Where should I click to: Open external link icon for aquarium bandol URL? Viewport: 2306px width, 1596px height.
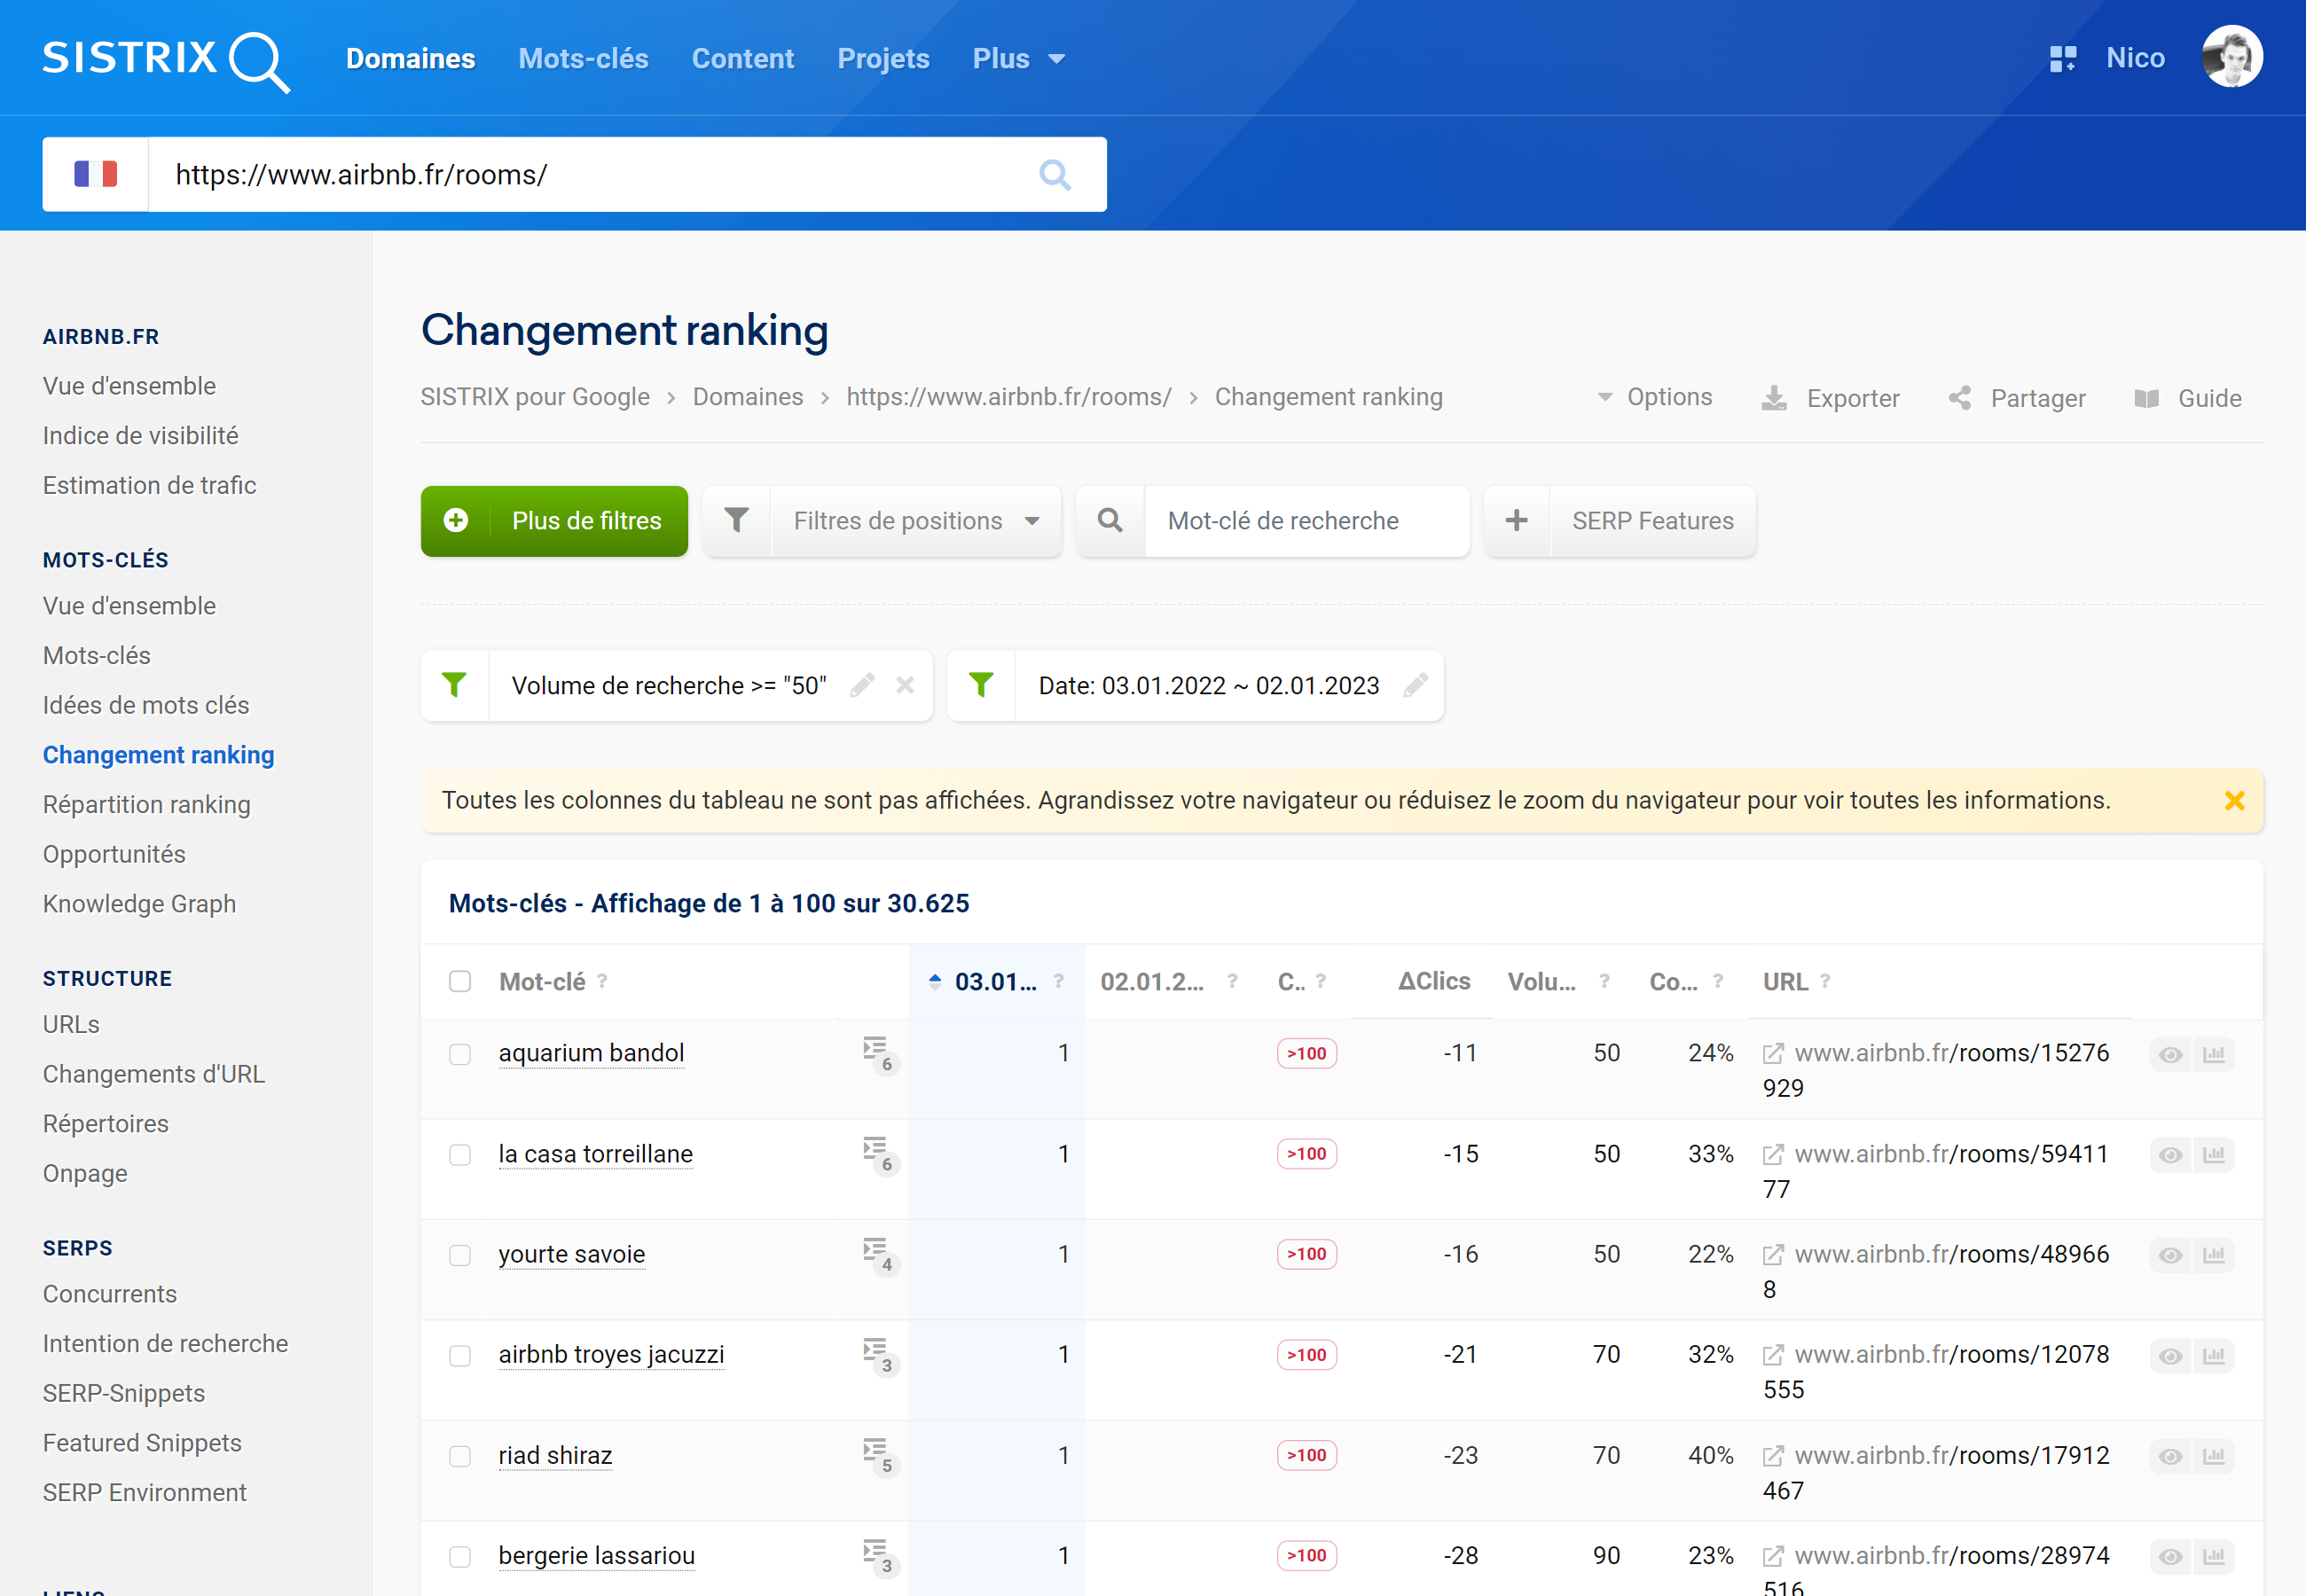1773,1054
